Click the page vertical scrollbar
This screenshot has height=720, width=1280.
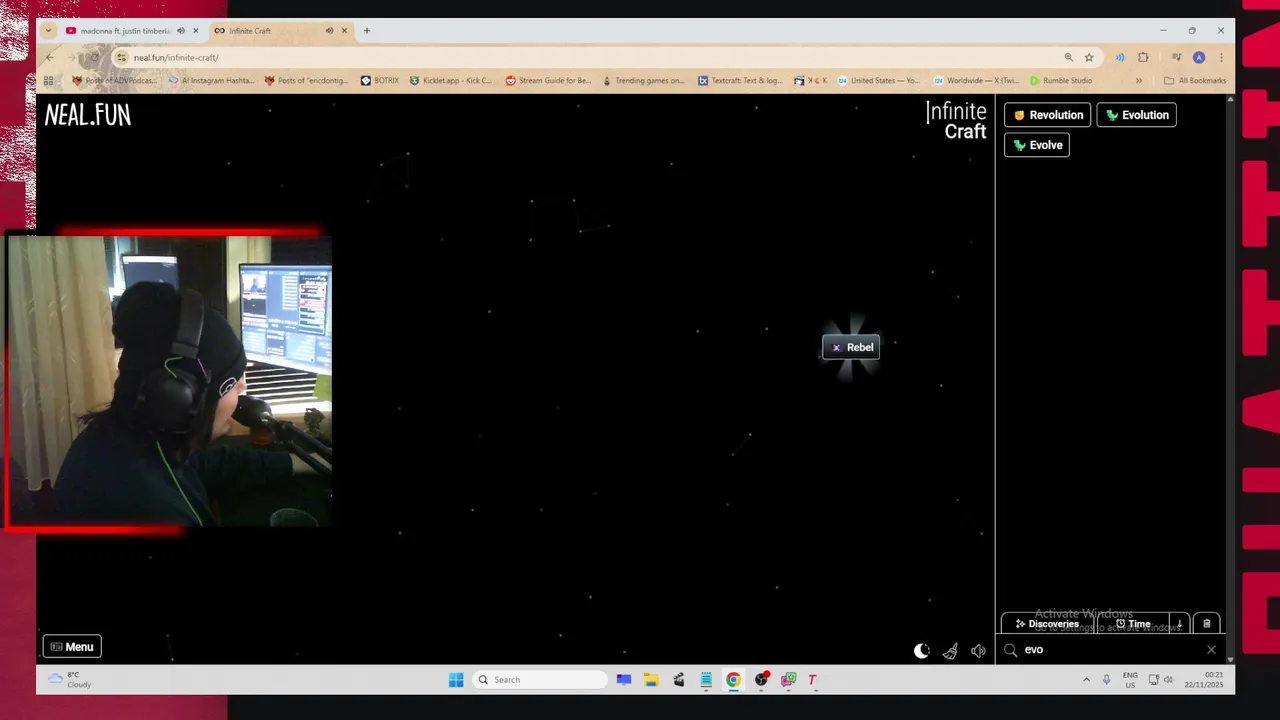1230,378
